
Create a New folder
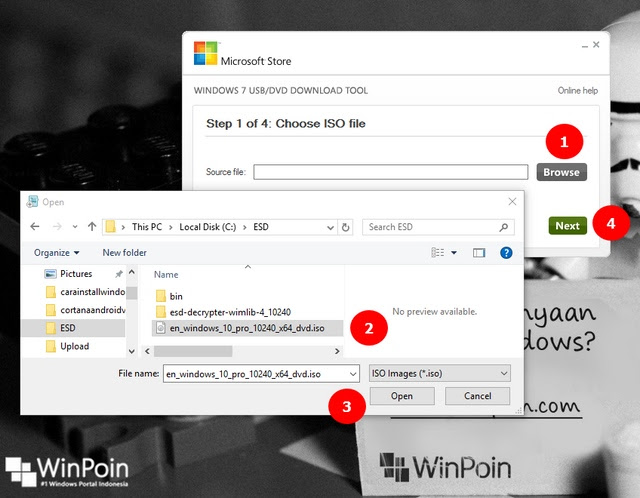pyautogui.click(x=124, y=253)
